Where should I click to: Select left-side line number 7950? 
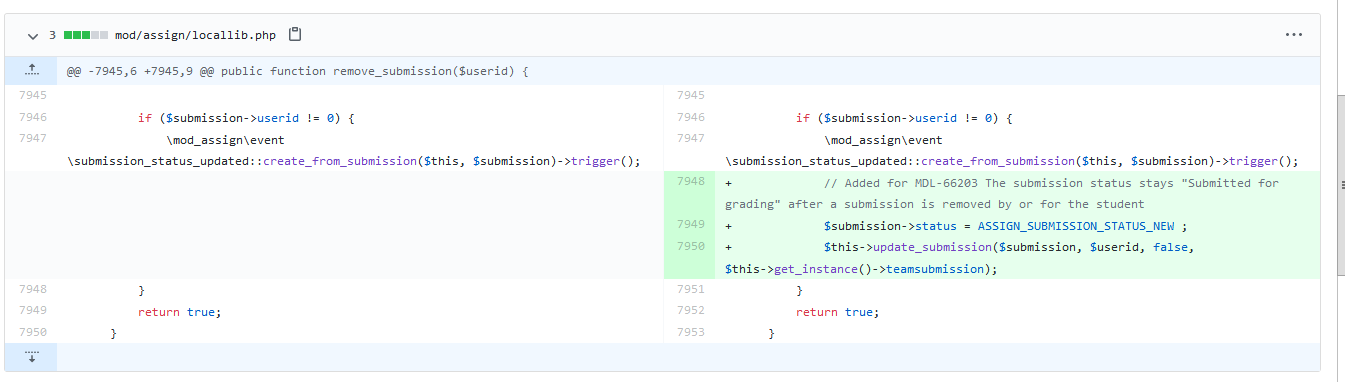[31, 333]
